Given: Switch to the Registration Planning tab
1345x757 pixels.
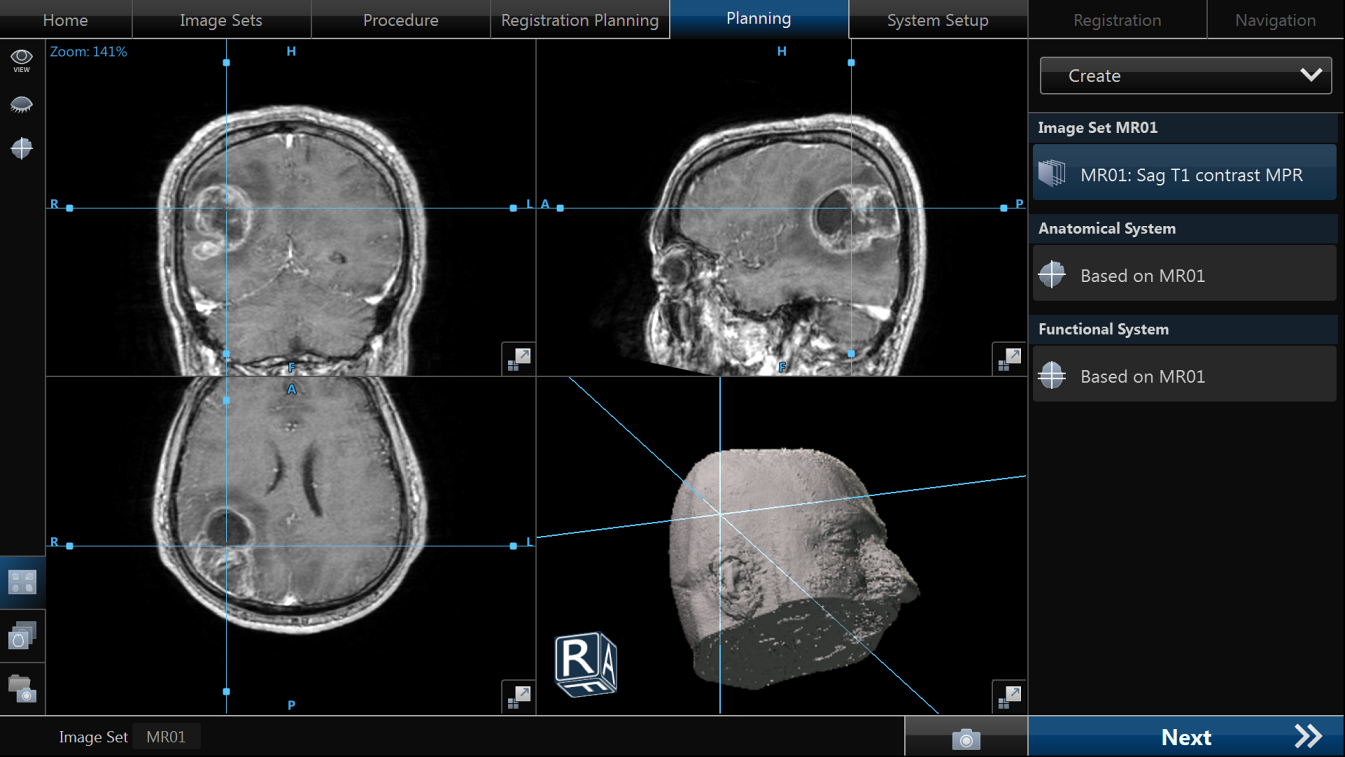Looking at the screenshot, I should tap(579, 20).
